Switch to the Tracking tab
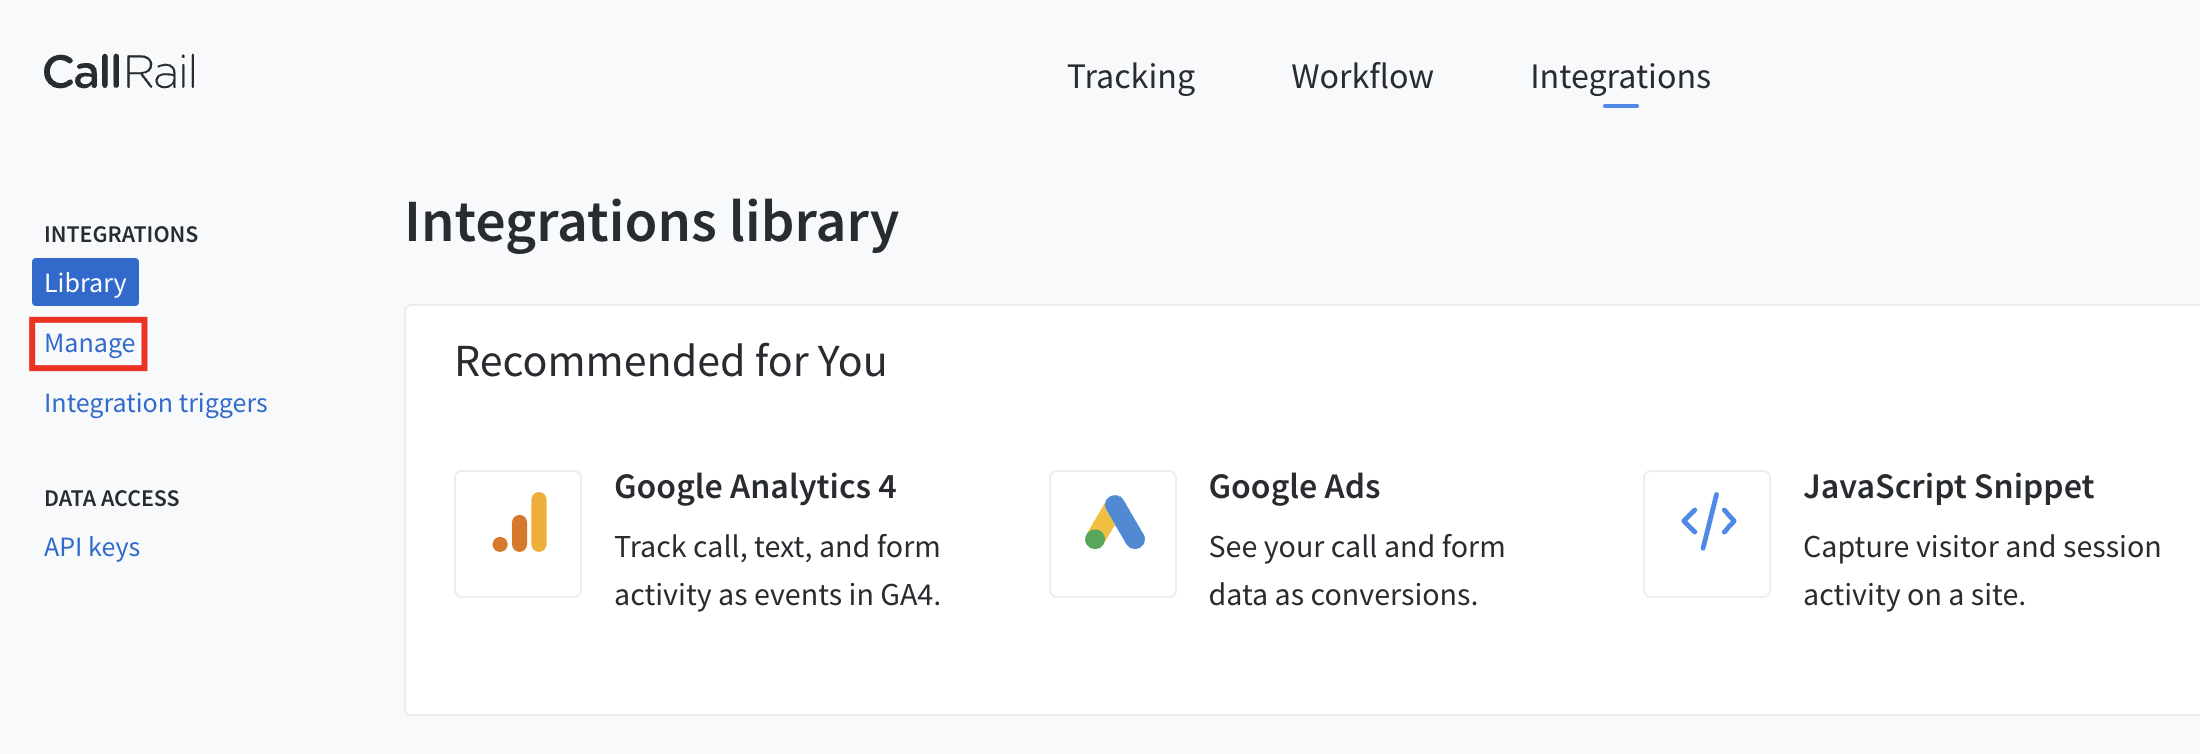 (x=1131, y=77)
